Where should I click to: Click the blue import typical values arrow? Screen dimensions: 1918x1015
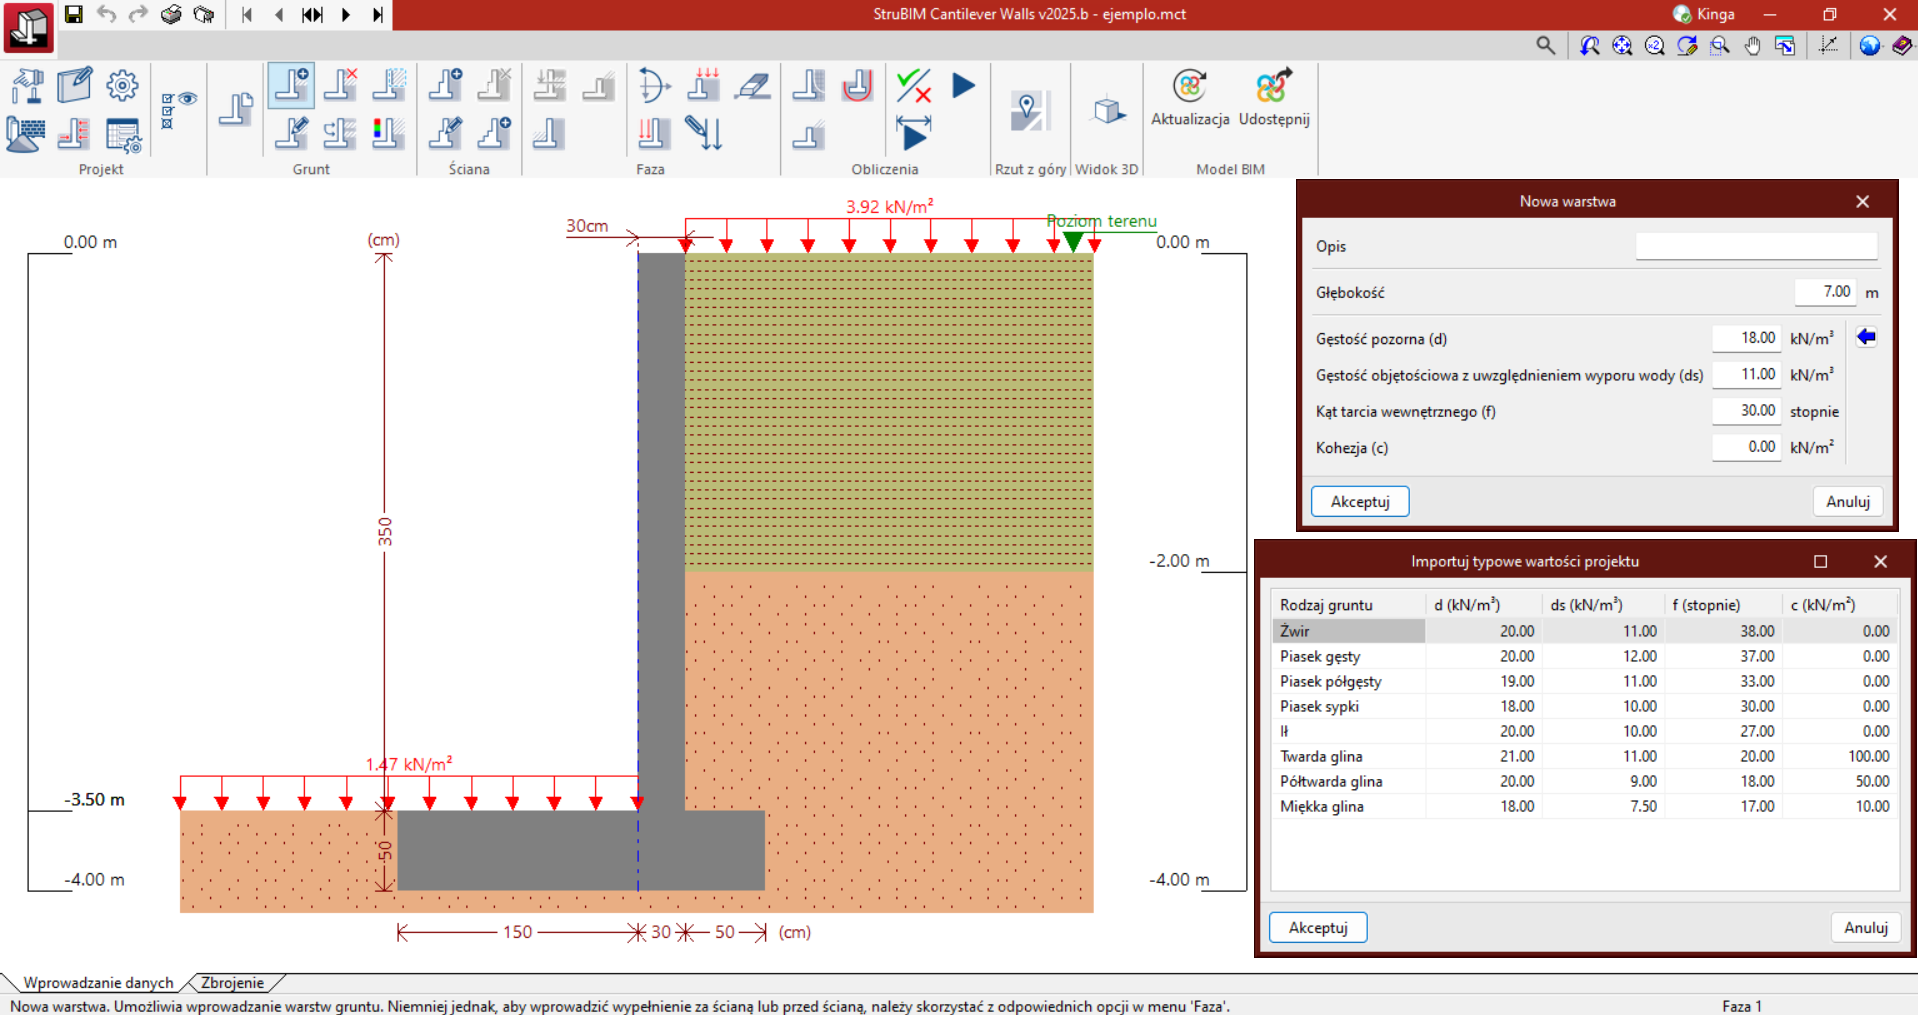(1866, 337)
